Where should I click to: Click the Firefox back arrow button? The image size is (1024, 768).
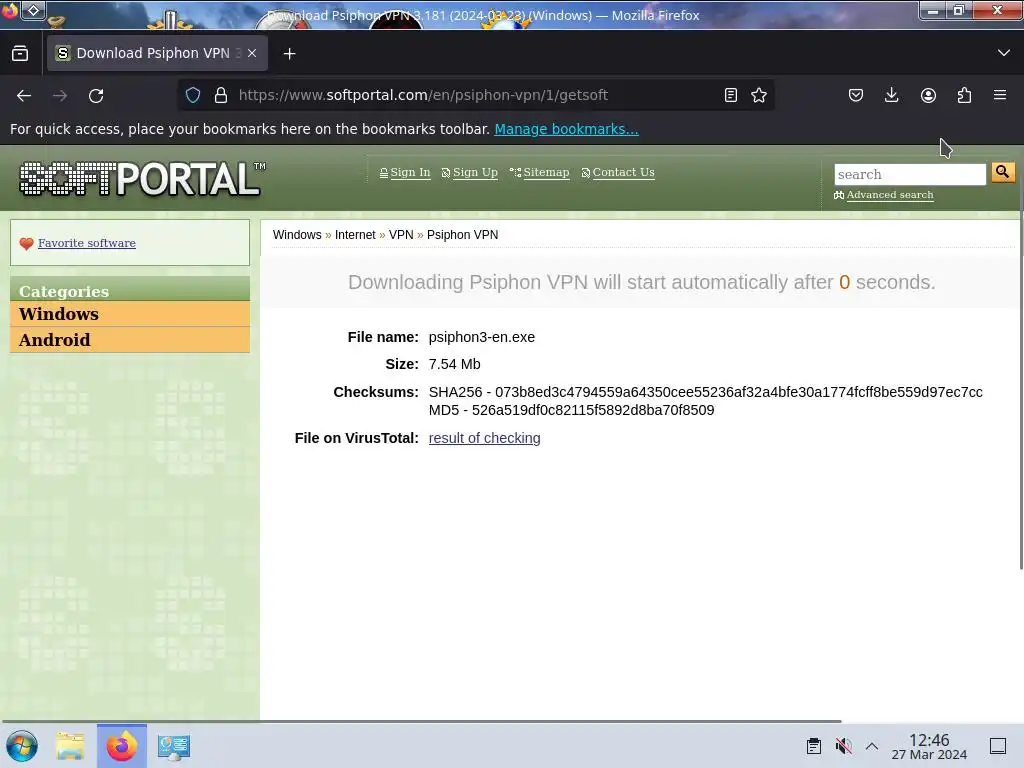tap(24, 95)
